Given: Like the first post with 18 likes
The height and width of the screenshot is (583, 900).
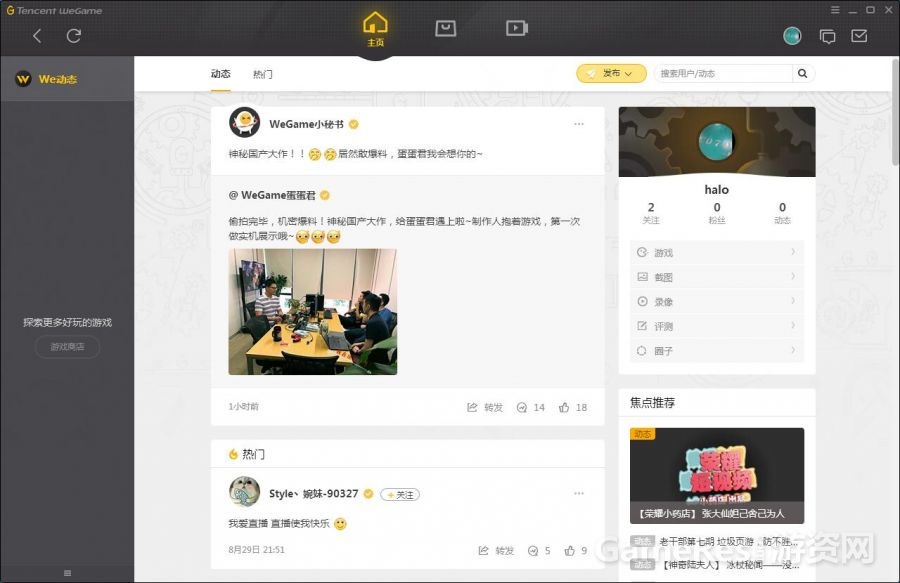Looking at the screenshot, I should pyautogui.click(x=573, y=407).
